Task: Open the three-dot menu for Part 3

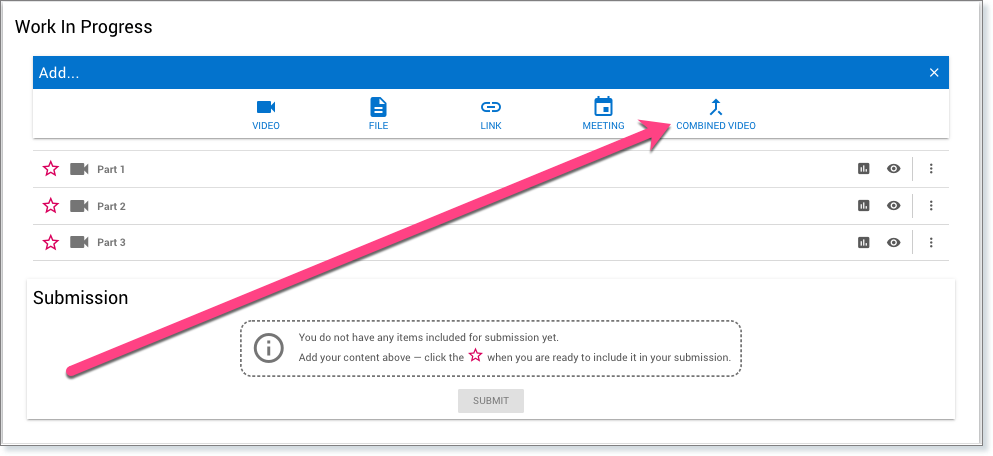Action: (x=931, y=242)
